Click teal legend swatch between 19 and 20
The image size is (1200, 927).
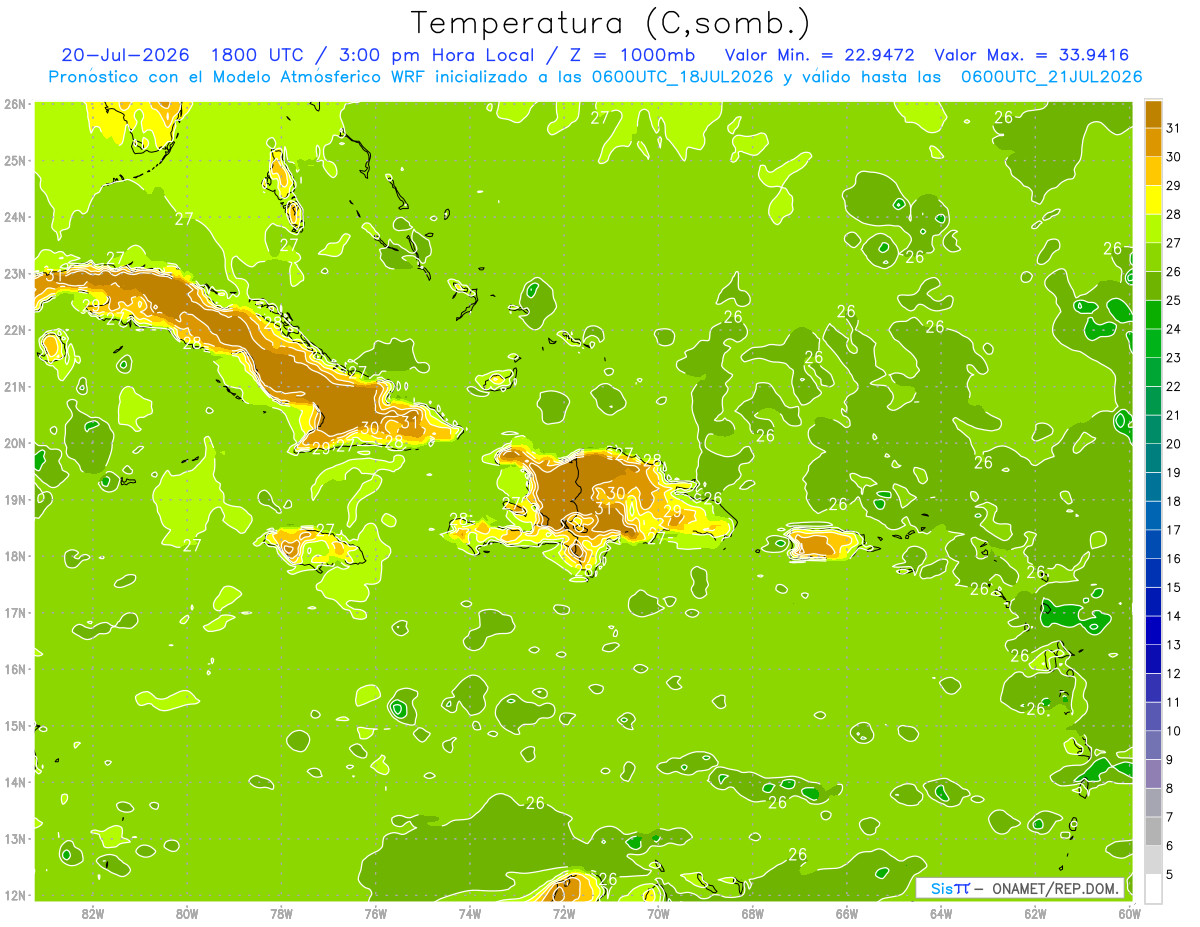[x=1153, y=457]
